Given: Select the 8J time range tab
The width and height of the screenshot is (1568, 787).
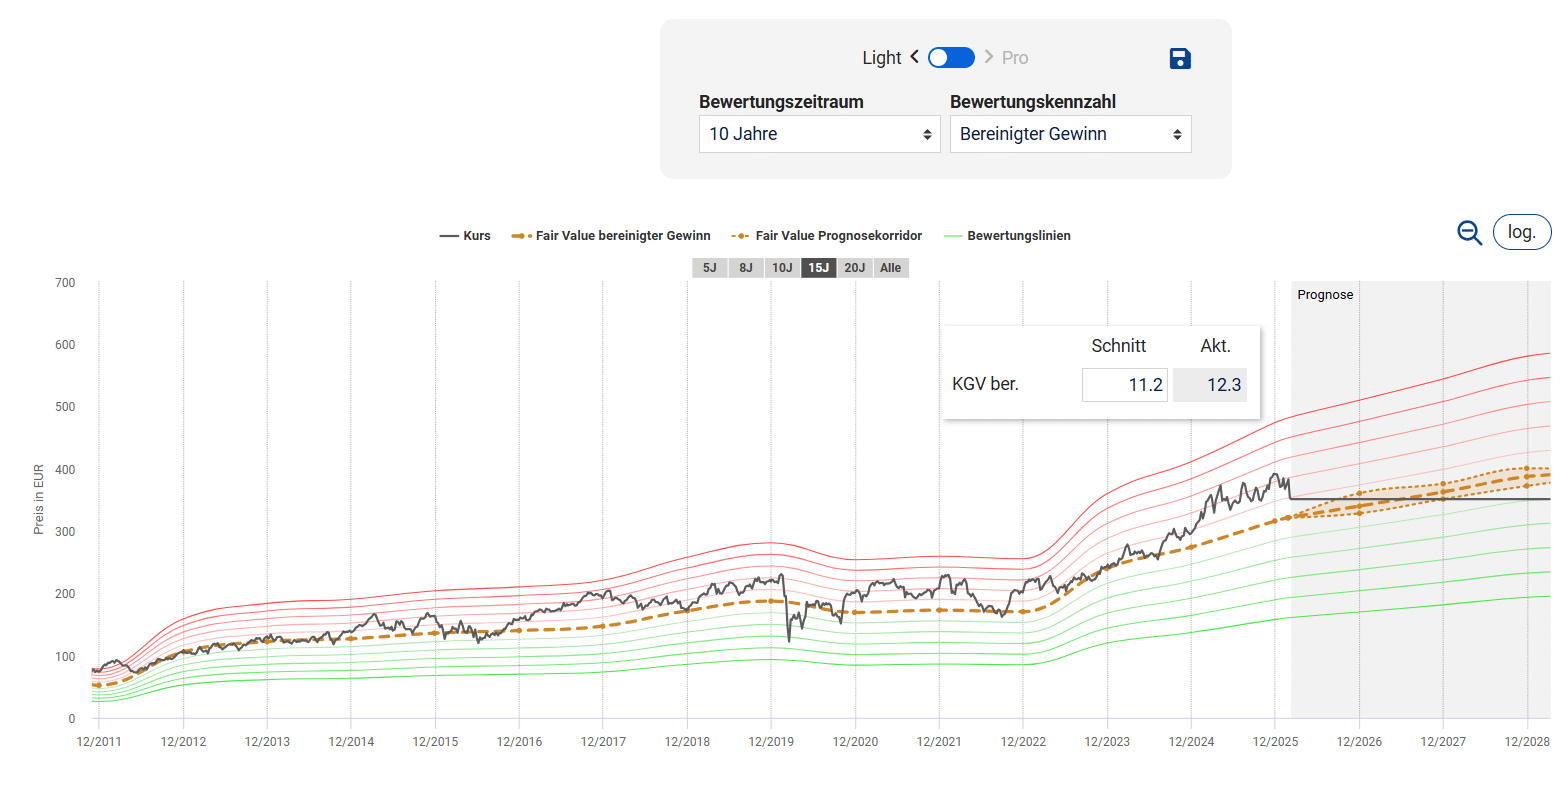Looking at the screenshot, I should pos(746,268).
